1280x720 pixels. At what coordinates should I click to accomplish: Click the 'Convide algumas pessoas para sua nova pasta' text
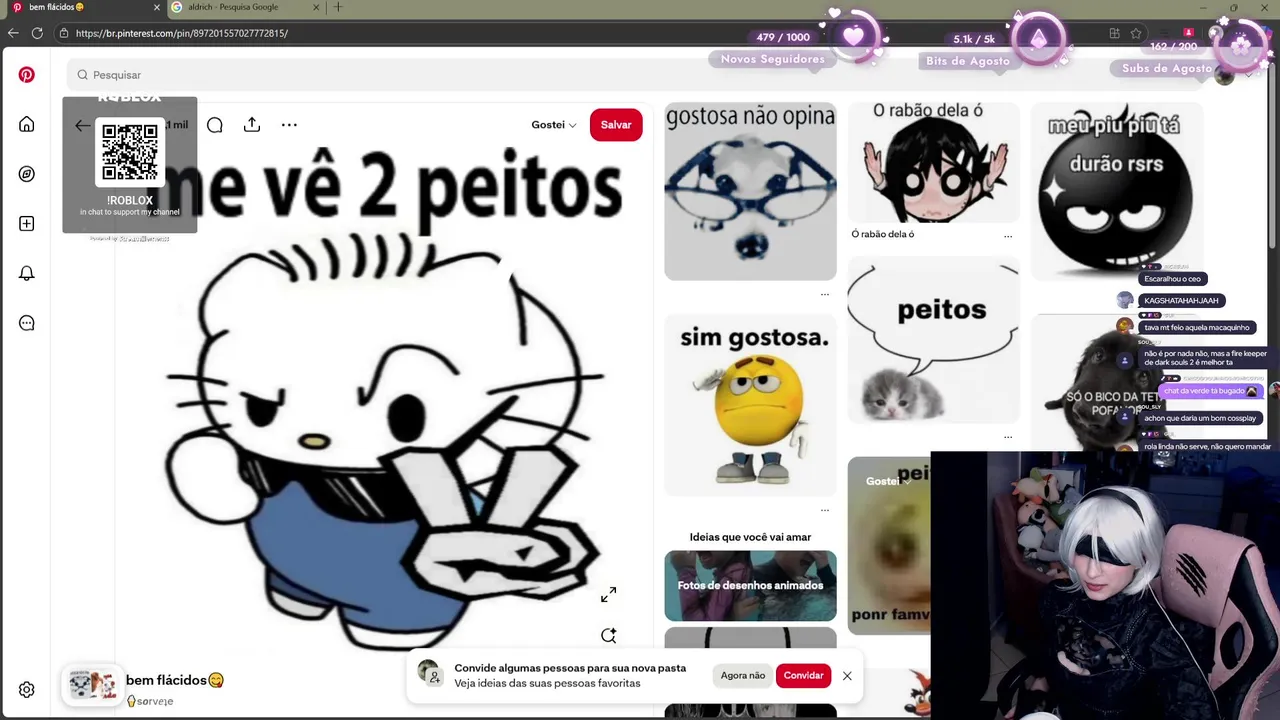pos(570,668)
